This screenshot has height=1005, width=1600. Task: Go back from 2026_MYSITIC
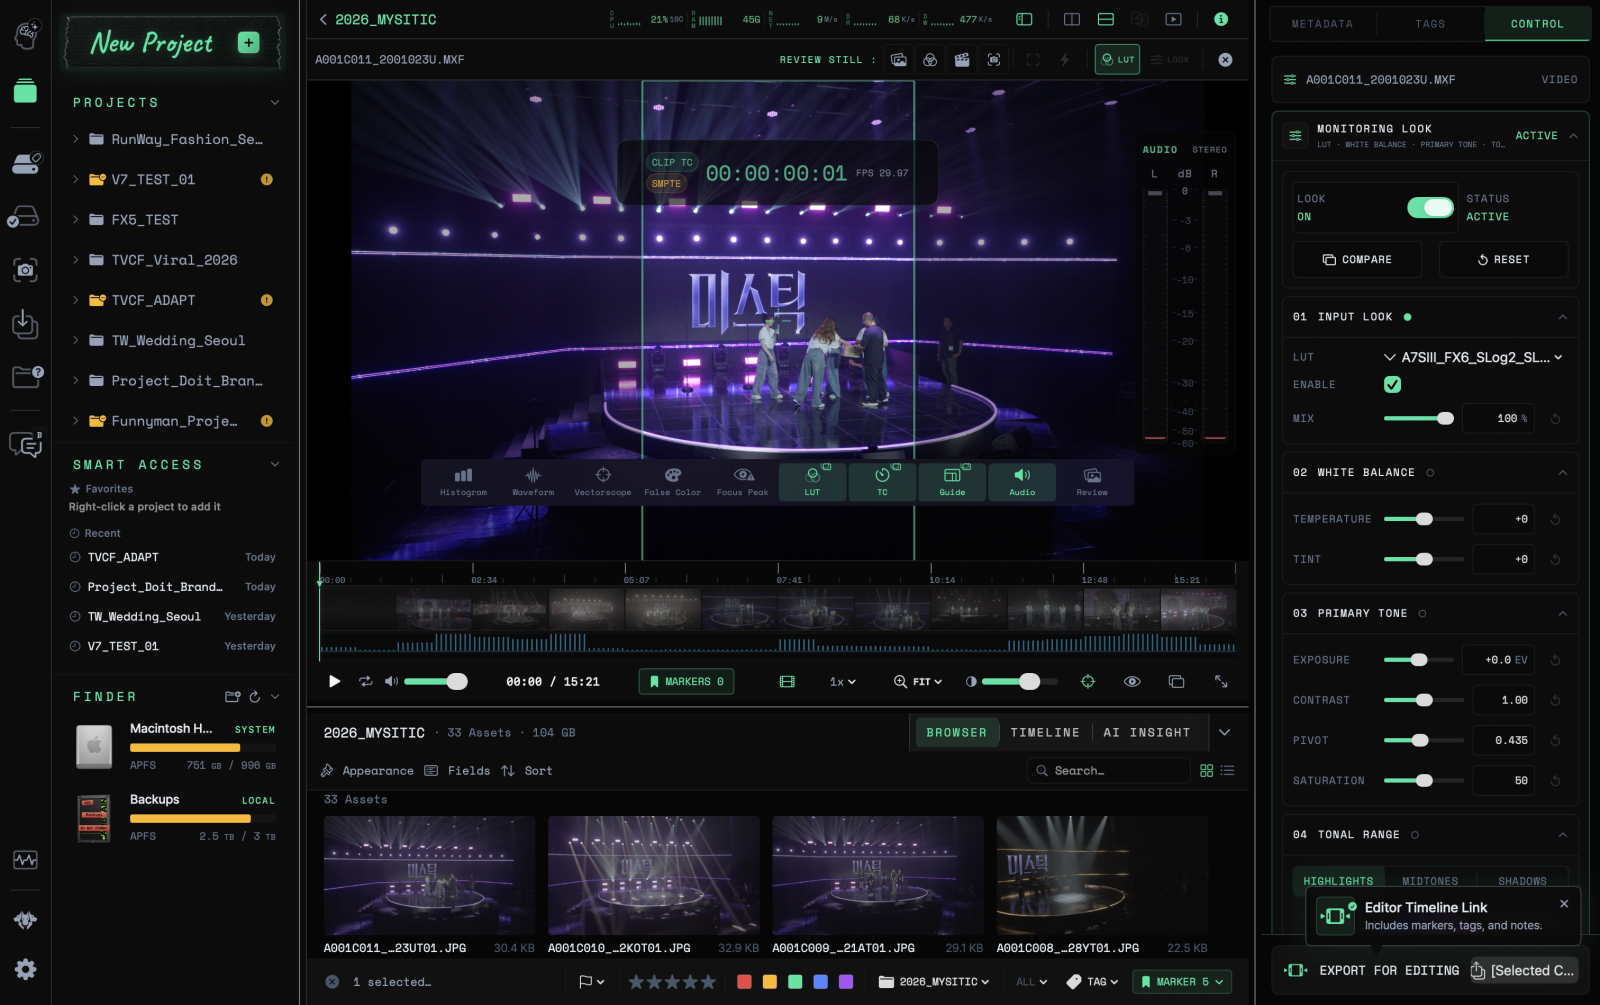click(x=323, y=19)
